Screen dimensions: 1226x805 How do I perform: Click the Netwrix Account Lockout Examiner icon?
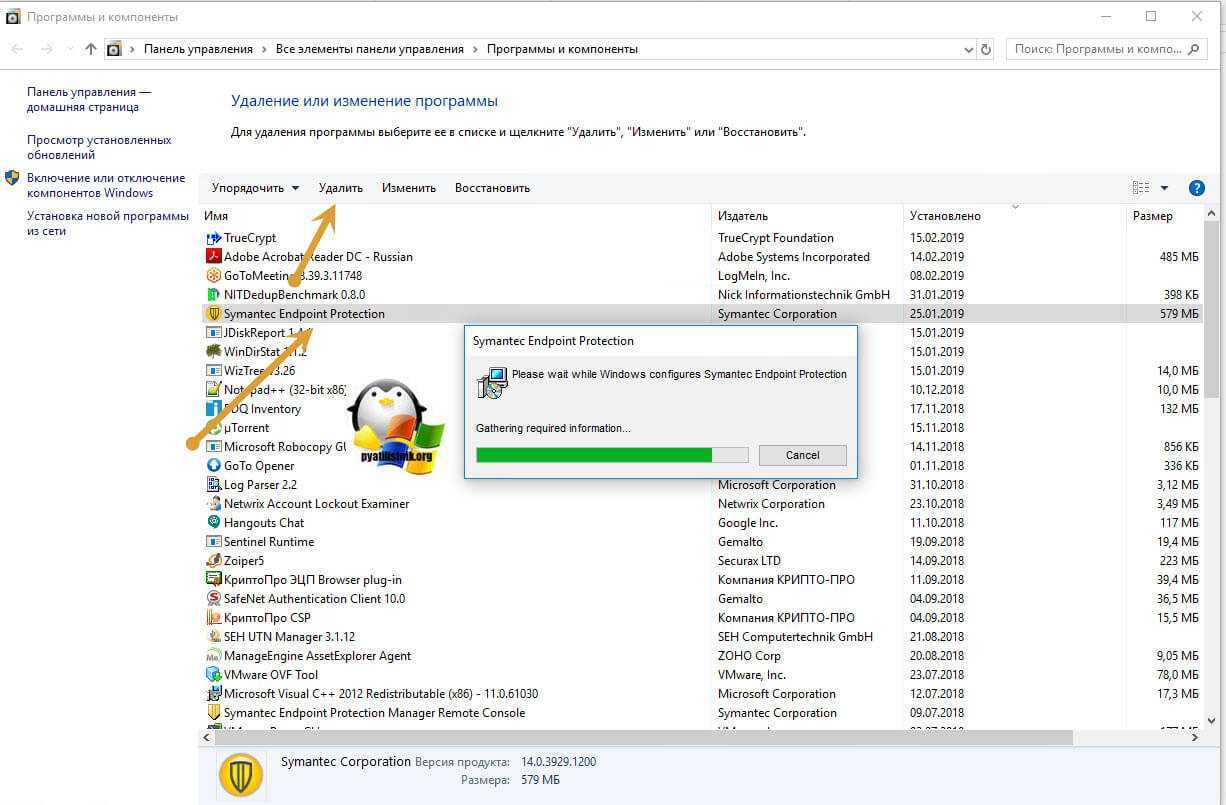point(213,504)
